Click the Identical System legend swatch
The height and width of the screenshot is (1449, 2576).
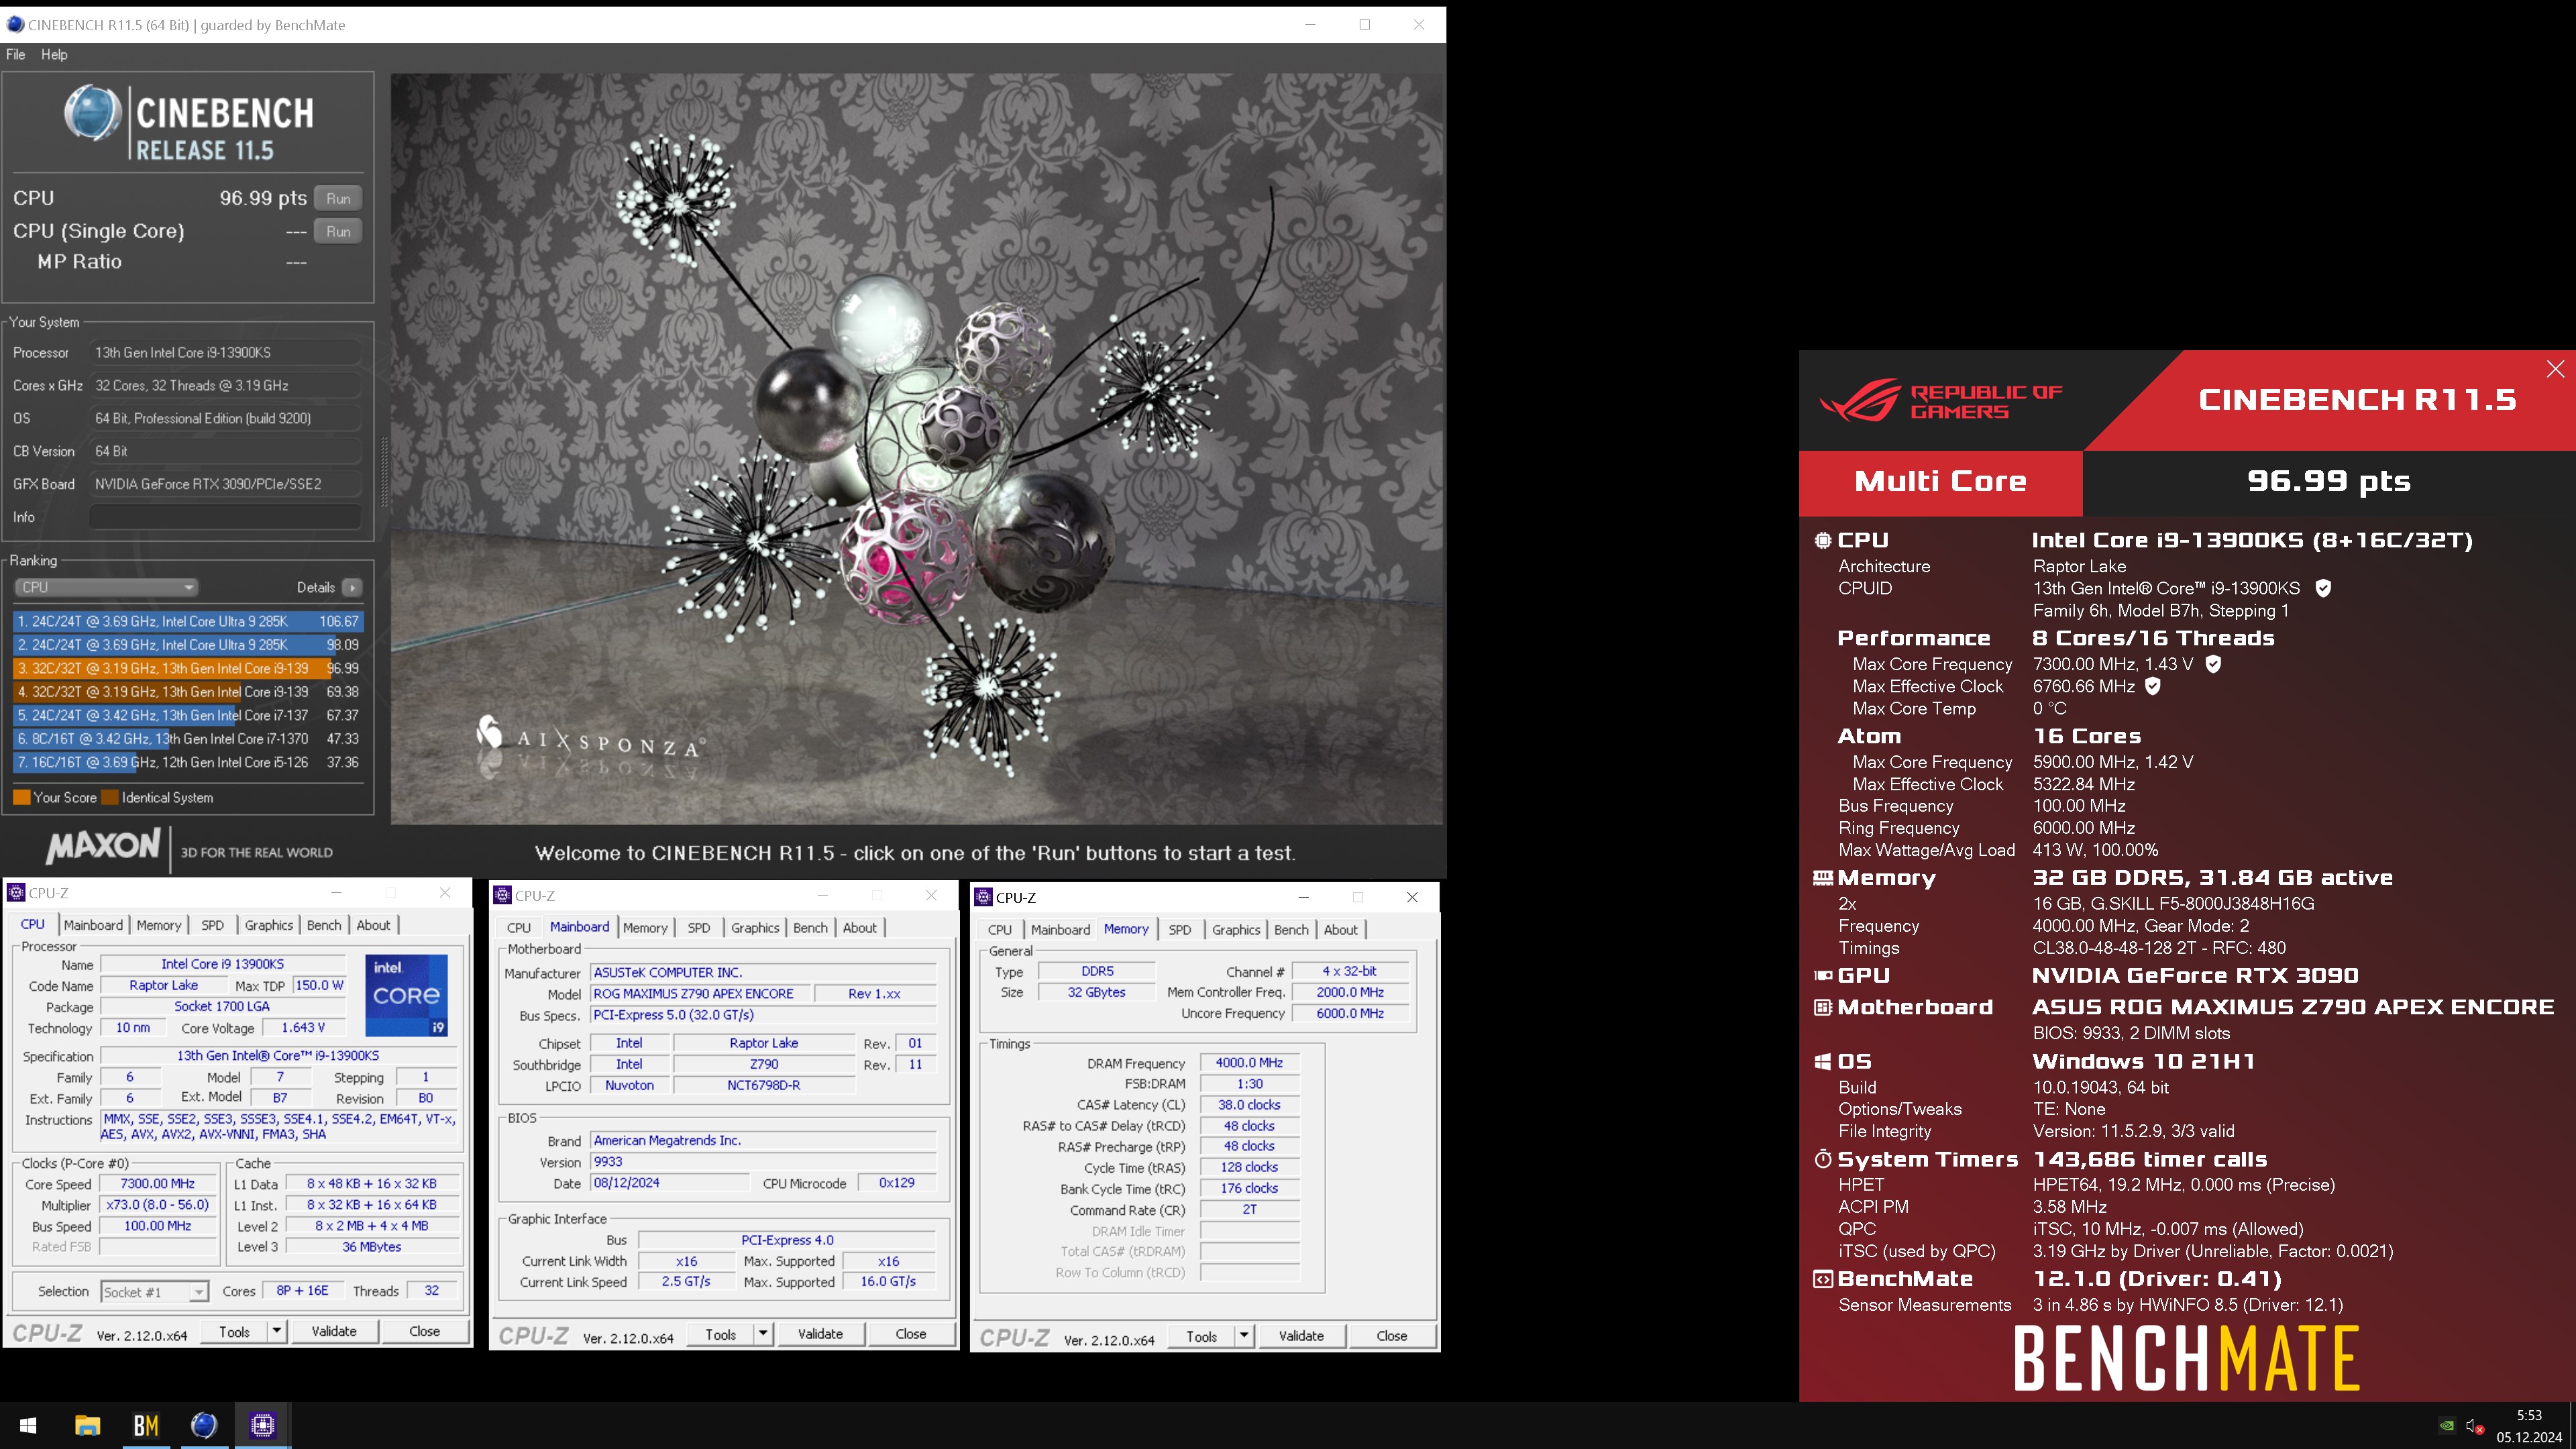(110, 797)
